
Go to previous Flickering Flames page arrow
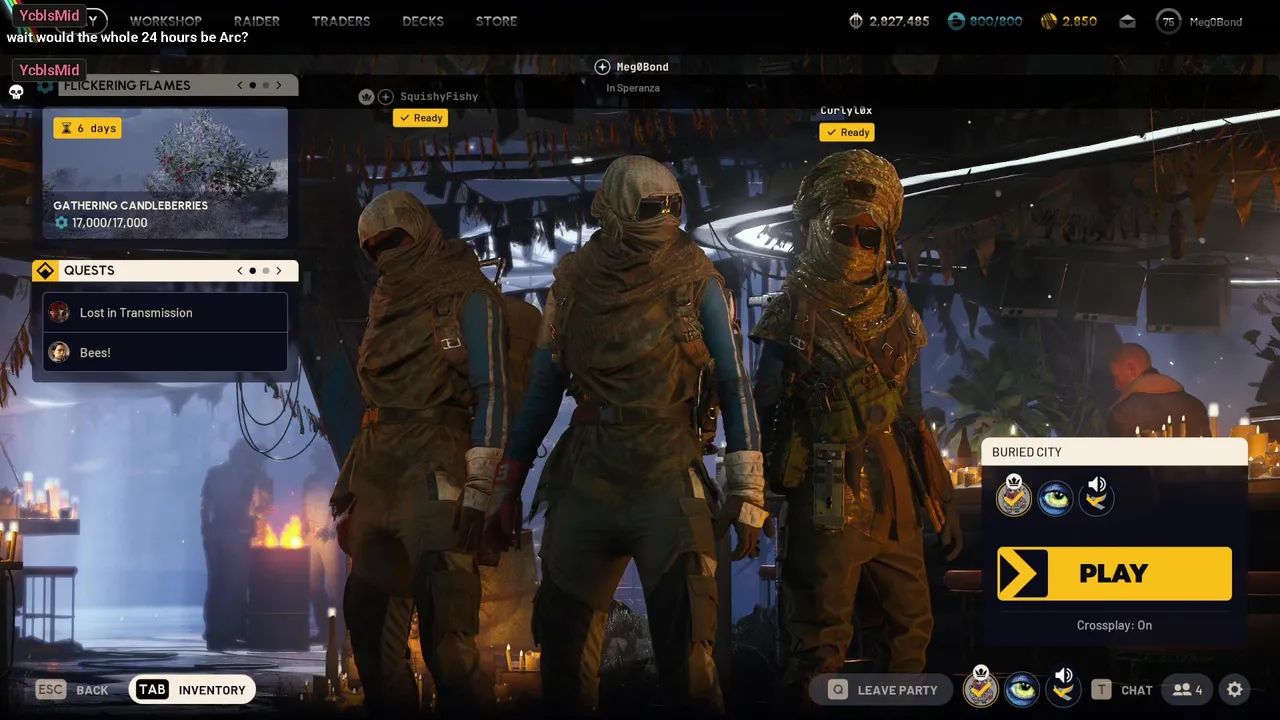[240, 85]
